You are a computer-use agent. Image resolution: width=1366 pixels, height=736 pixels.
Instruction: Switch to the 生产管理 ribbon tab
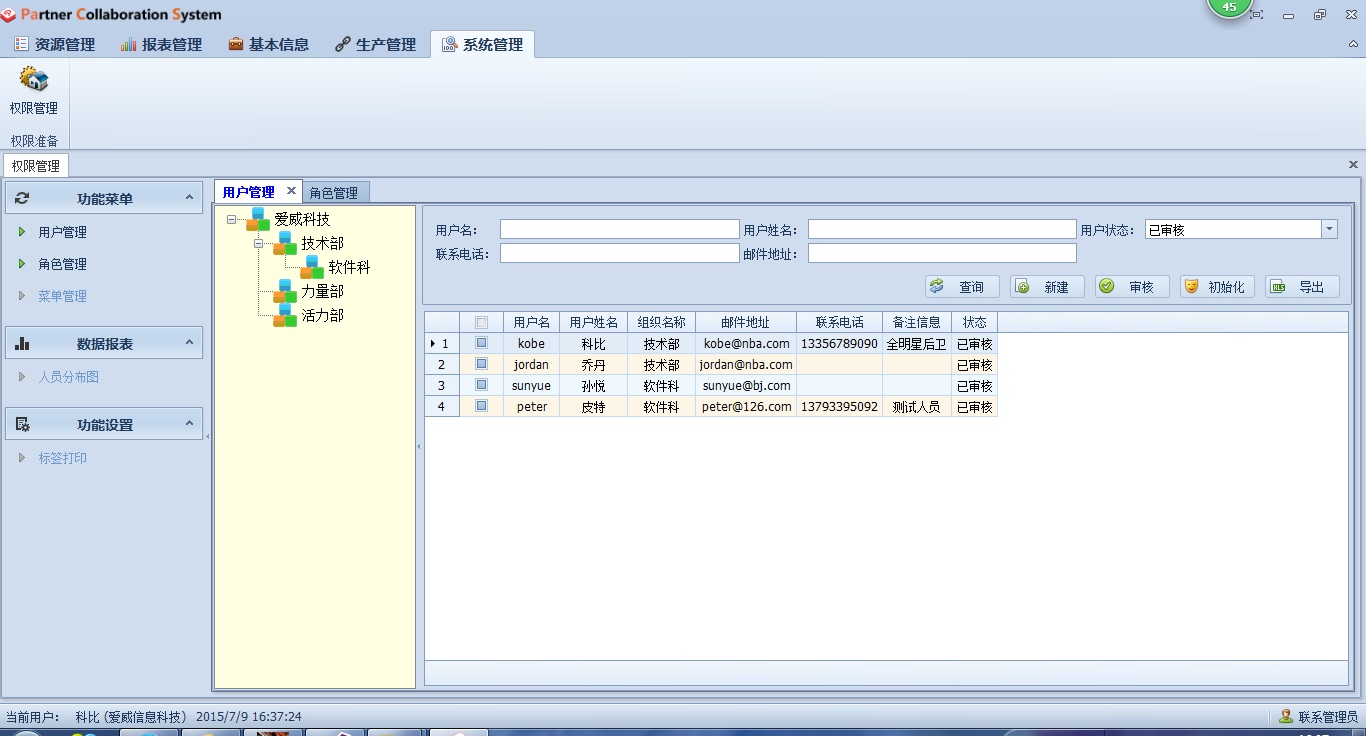pos(376,44)
